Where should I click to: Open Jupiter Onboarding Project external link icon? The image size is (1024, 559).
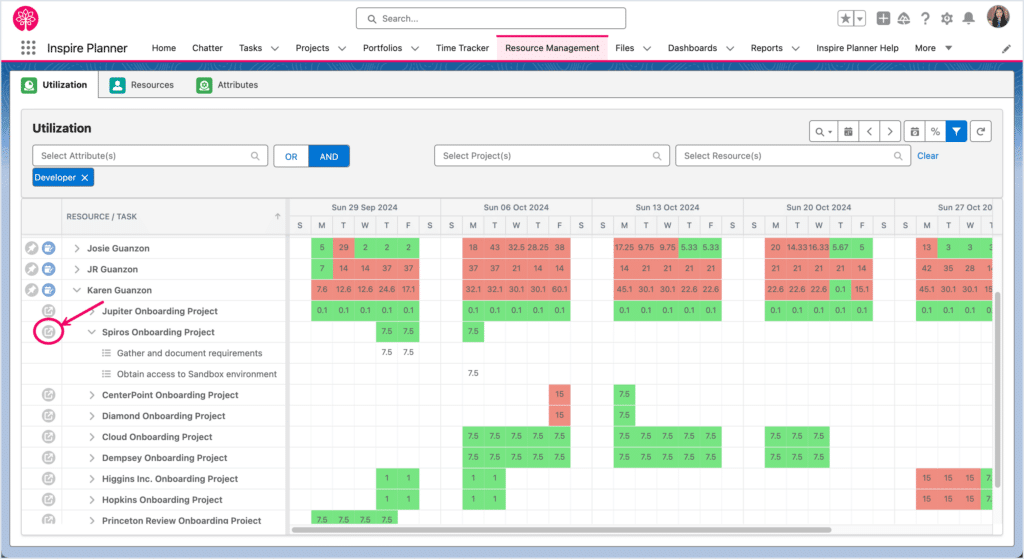[x=48, y=311]
